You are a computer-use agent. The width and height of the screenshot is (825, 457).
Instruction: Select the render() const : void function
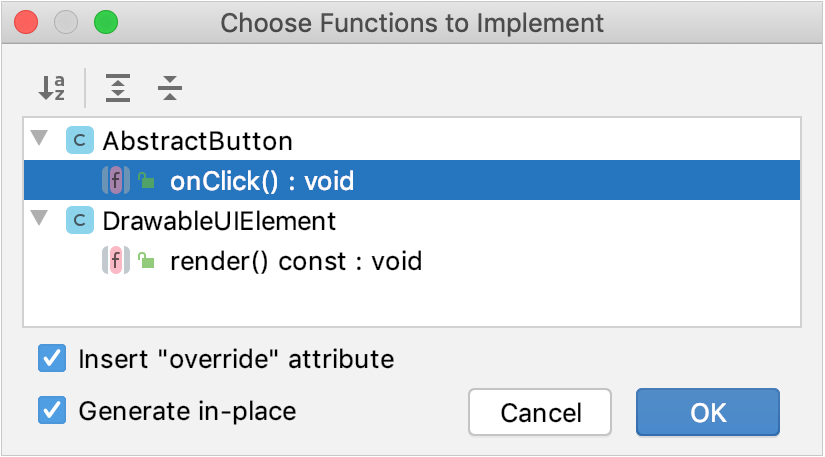[296, 262]
